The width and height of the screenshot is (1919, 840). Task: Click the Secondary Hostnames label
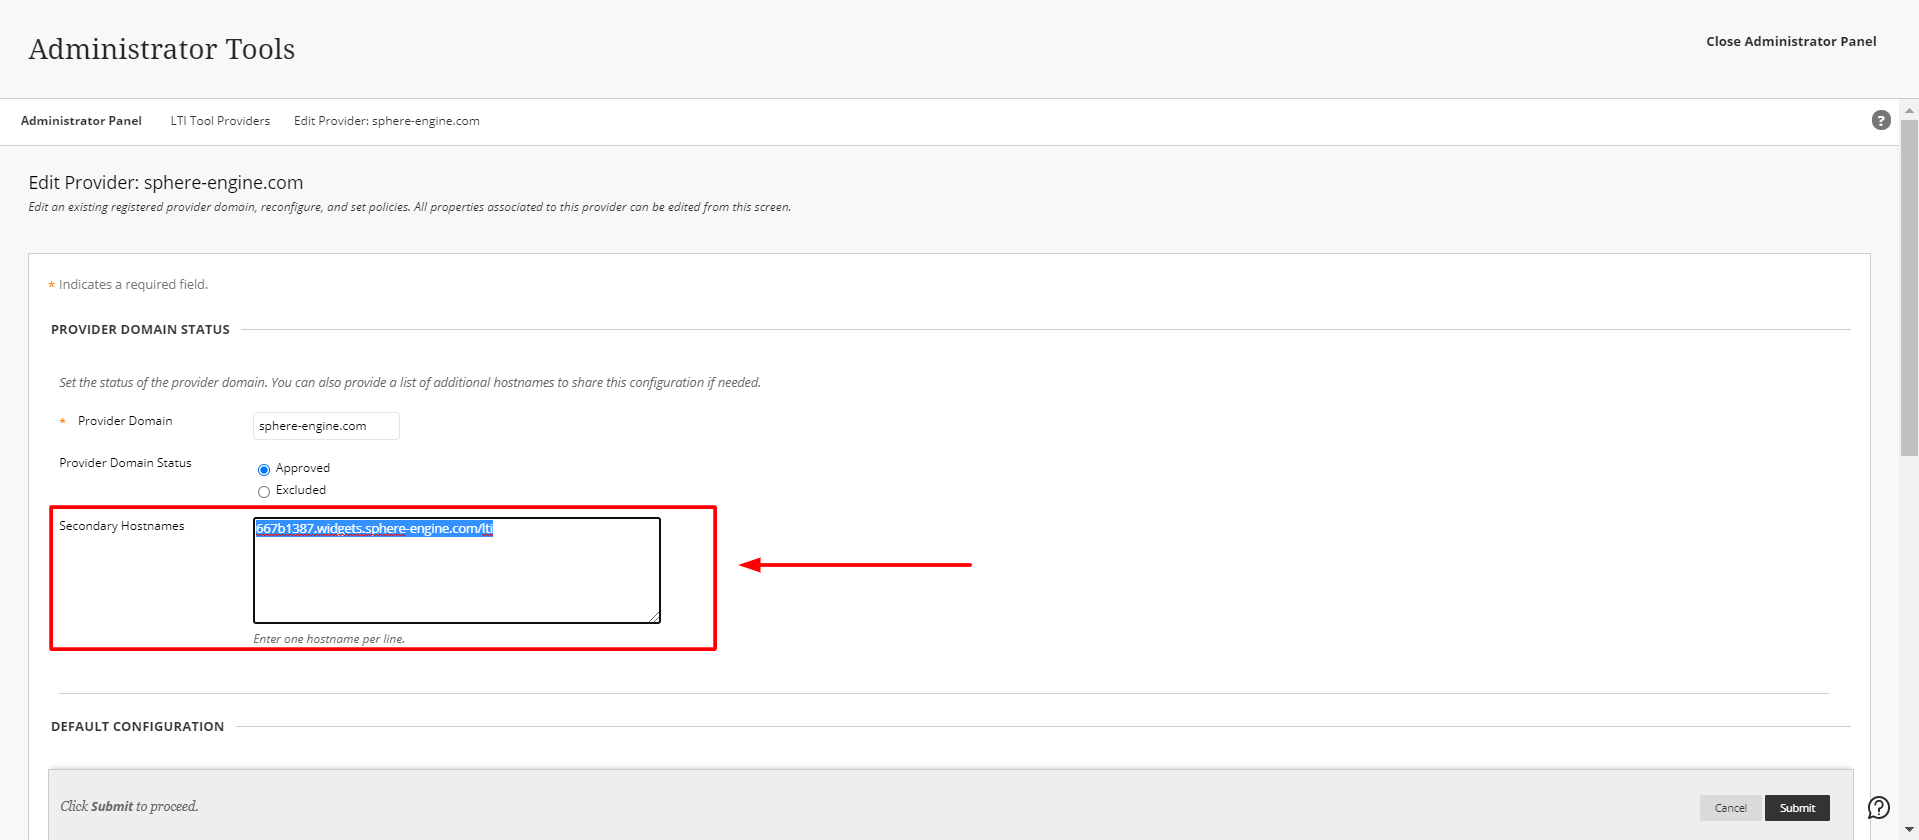click(122, 526)
